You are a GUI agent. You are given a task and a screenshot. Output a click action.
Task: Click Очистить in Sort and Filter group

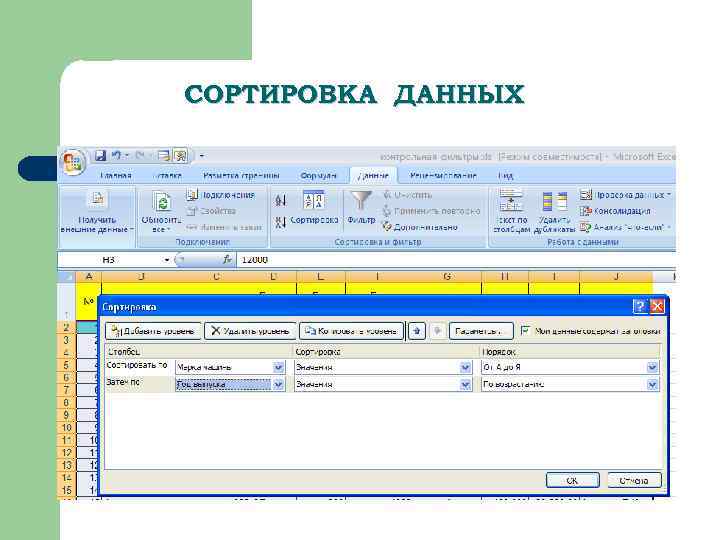tap(408, 195)
